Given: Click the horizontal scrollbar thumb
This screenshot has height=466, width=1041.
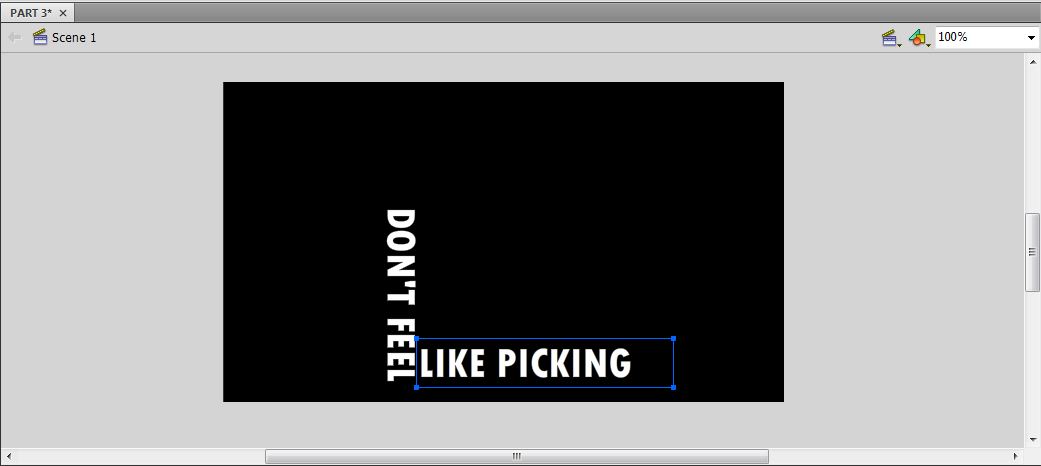Looking at the screenshot, I should point(517,456).
